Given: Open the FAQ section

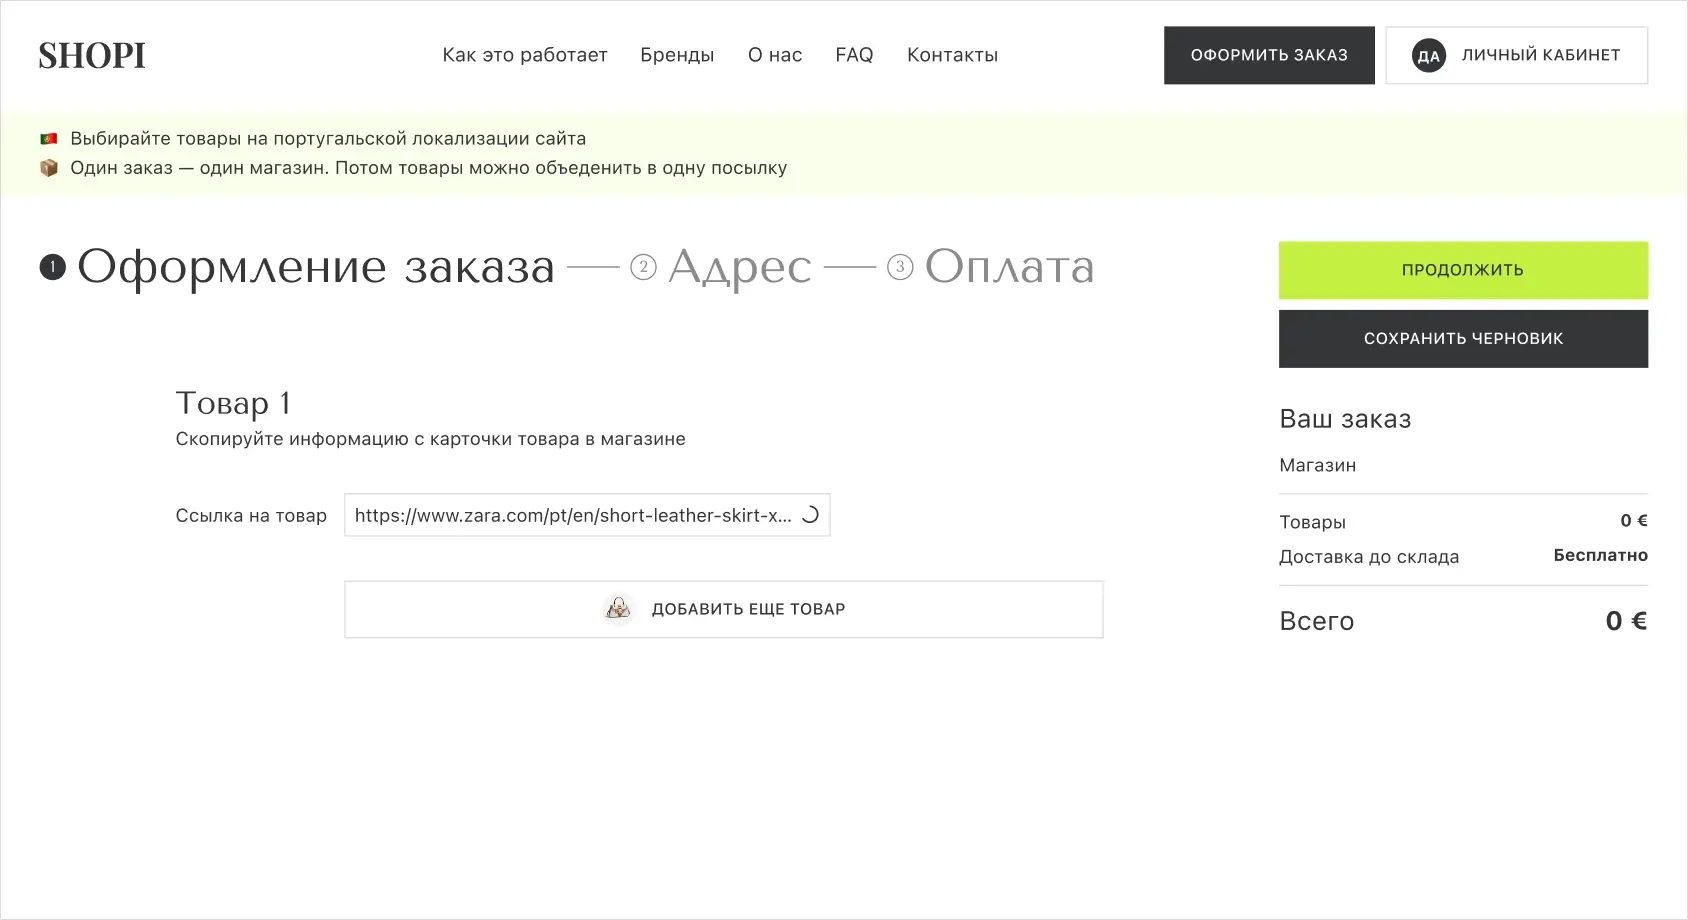Looking at the screenshot, I should coord(854,55).
